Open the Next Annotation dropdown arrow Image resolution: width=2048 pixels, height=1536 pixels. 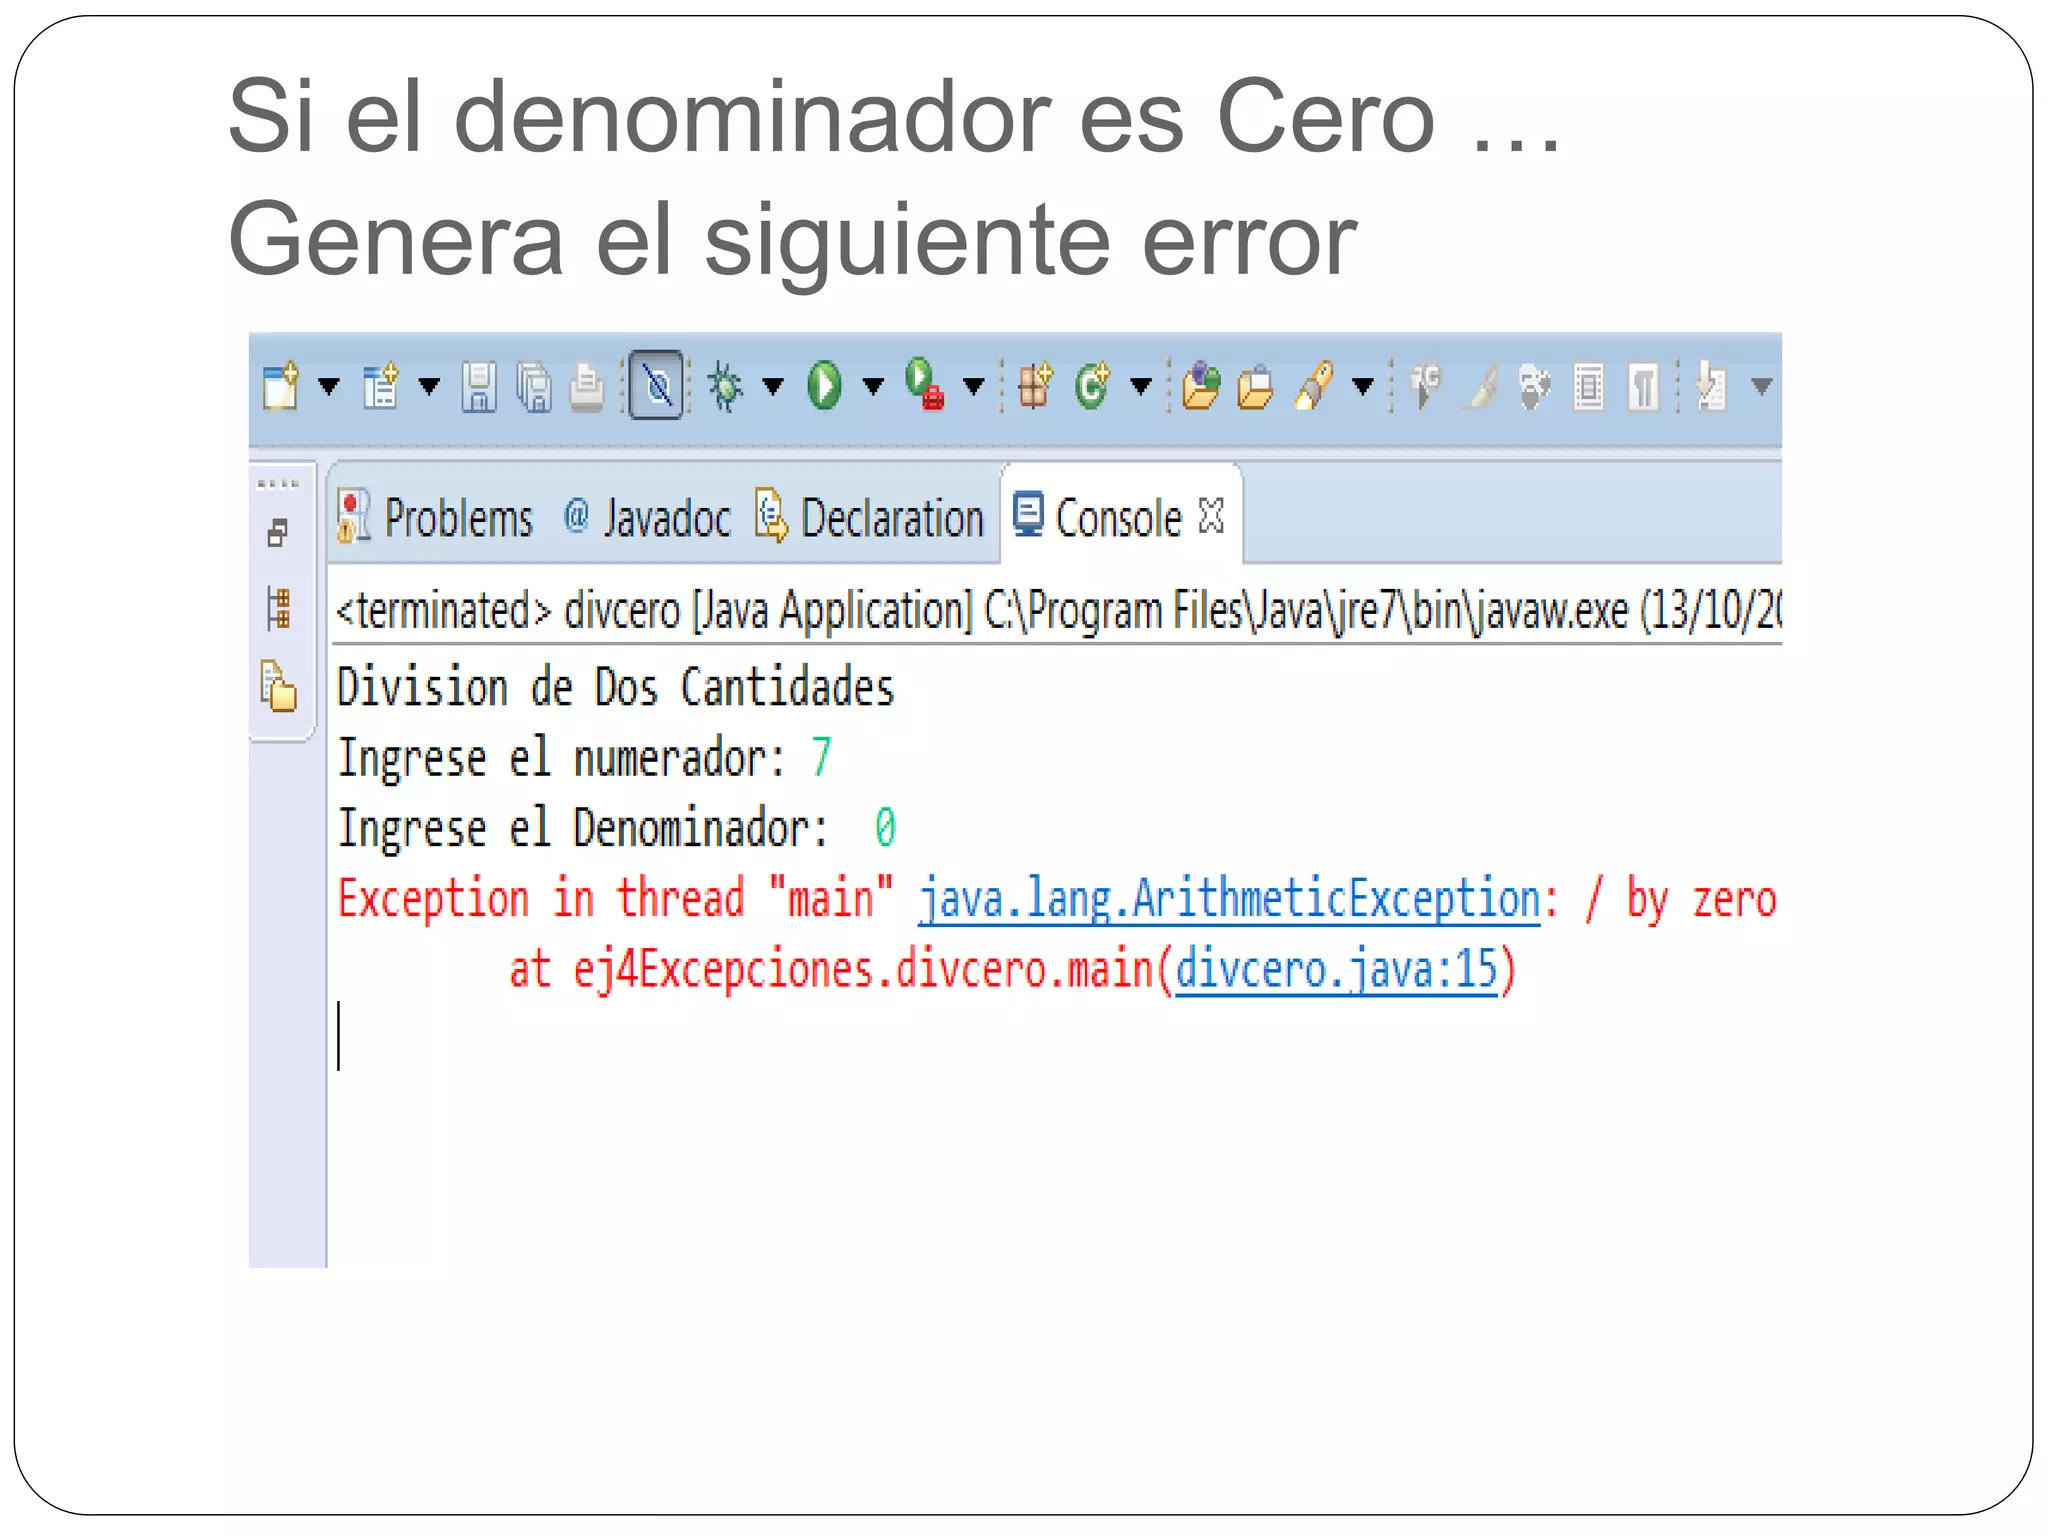tap(1762, 386)
